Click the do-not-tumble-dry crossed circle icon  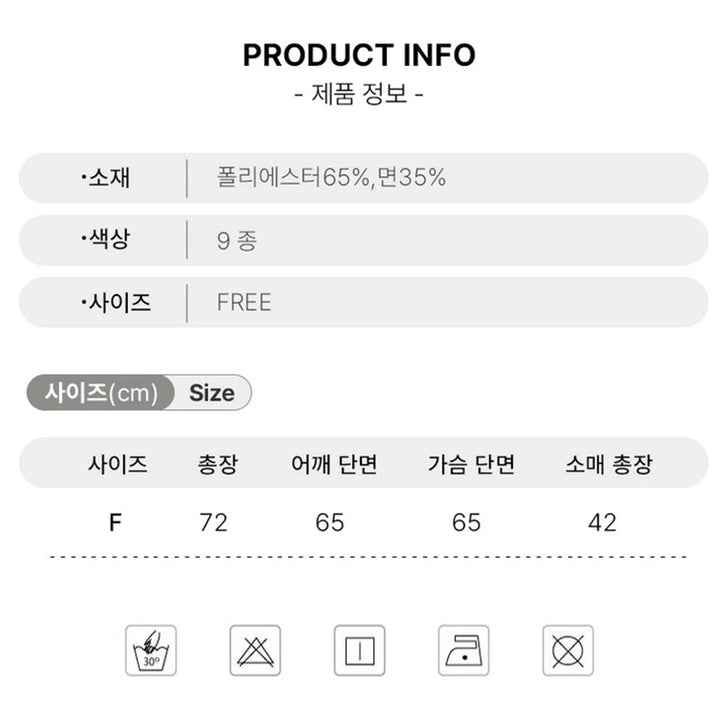point(568,650)
